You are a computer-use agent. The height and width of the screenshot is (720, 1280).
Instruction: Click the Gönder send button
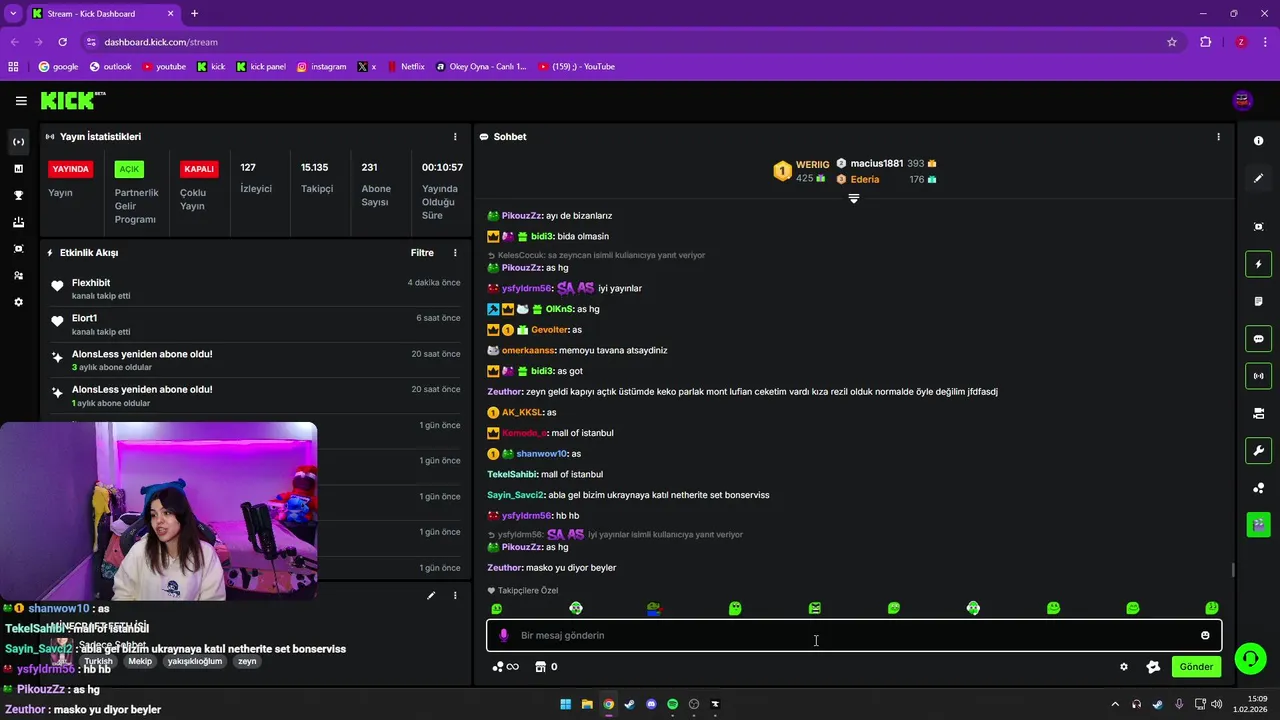1196,667
